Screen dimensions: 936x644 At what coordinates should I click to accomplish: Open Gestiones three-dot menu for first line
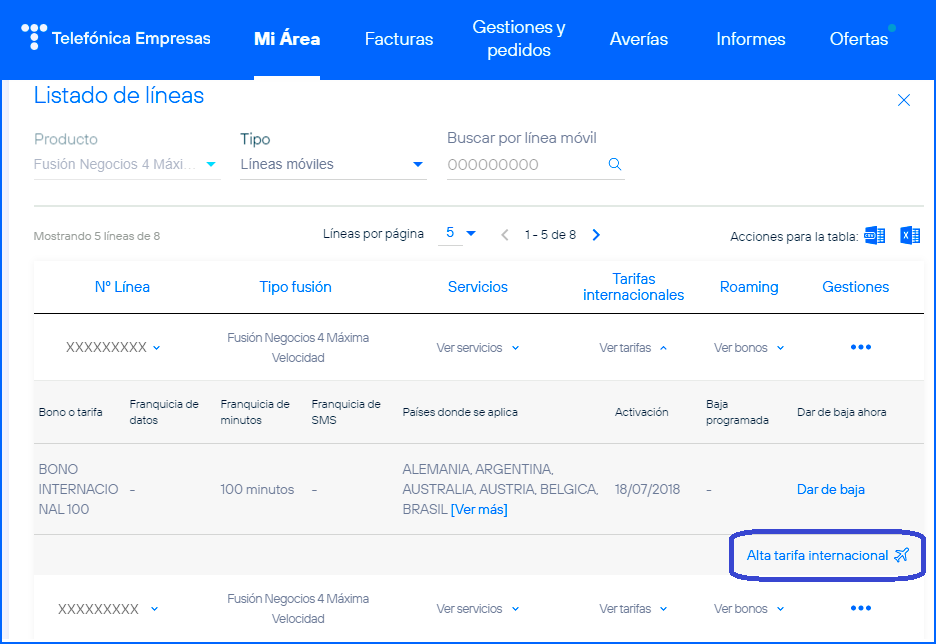[x=860, y=348]
